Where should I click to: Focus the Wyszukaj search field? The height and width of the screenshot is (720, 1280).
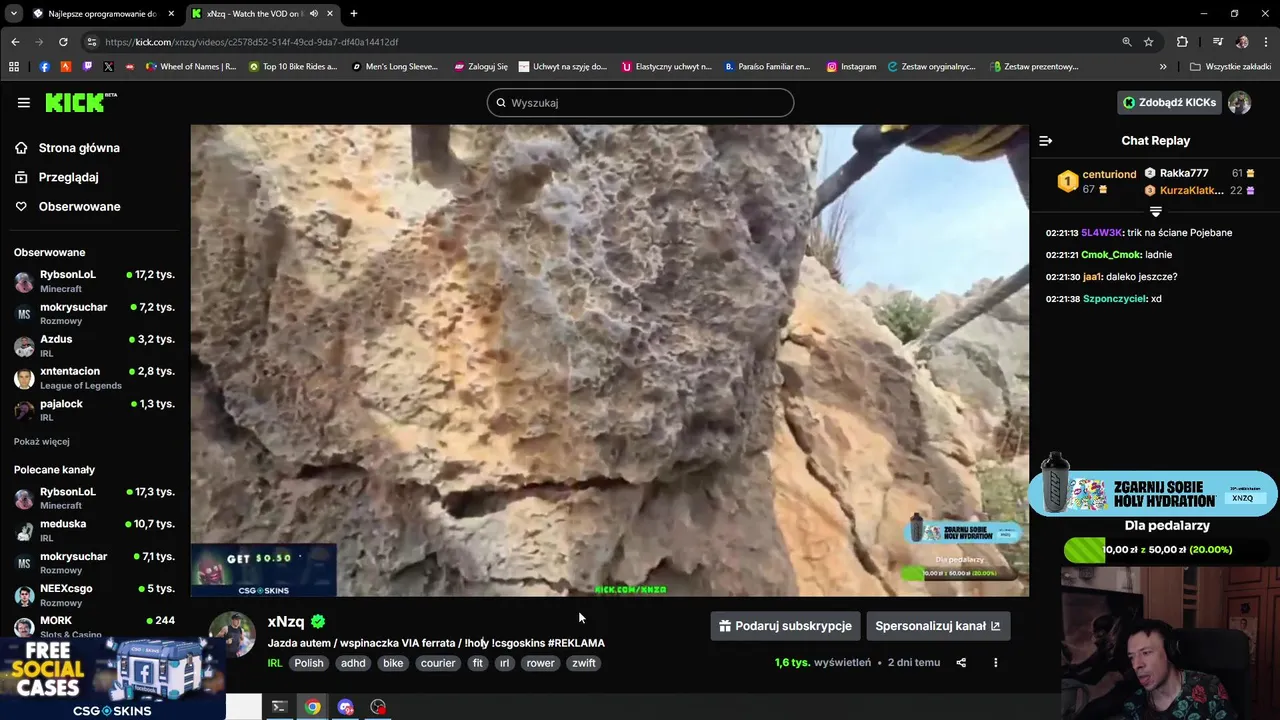[x=640, y=102]
